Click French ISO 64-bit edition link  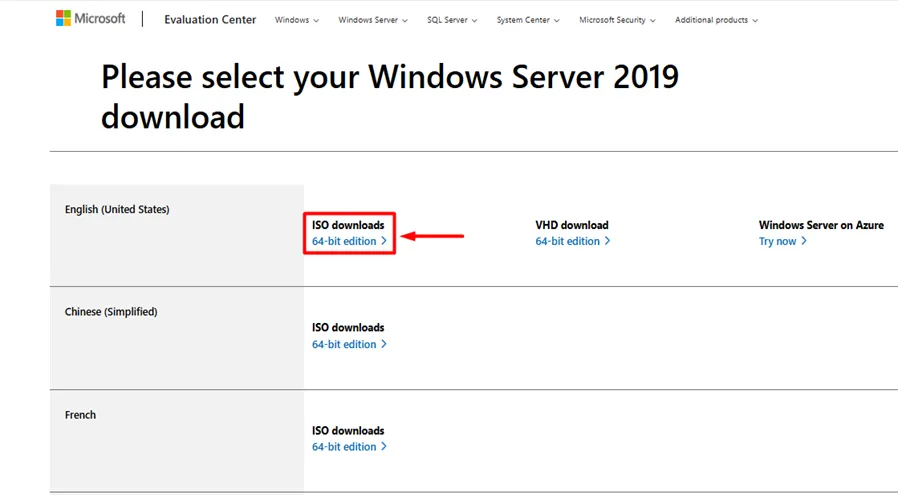pos(344,447)
